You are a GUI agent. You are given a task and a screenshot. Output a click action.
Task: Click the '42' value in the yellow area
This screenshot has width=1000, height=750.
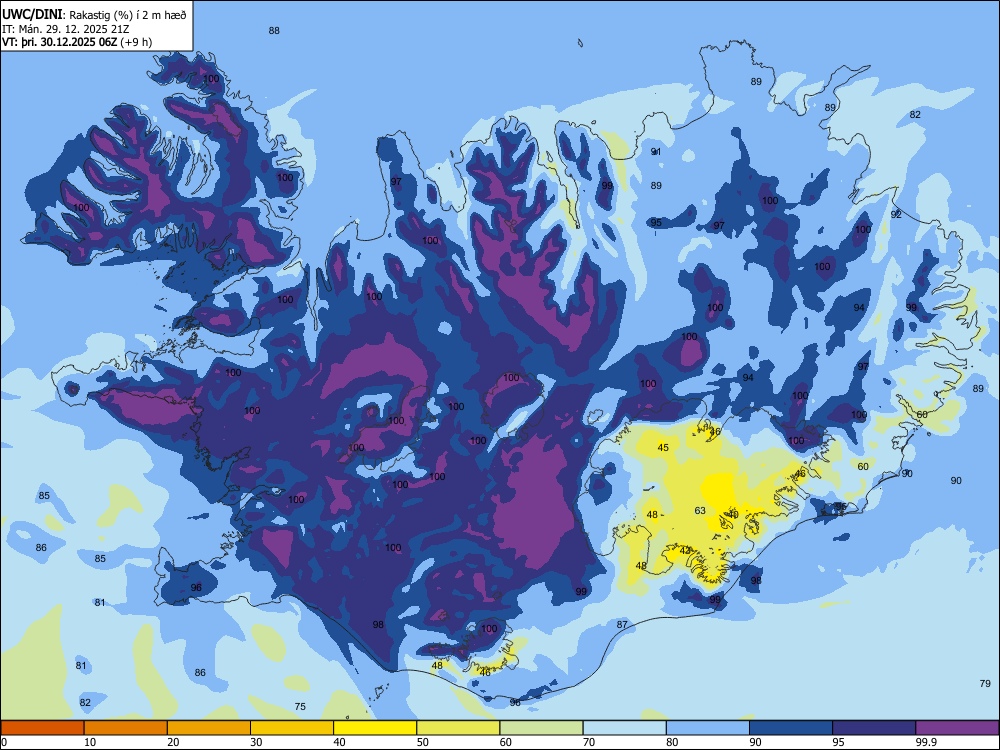pos(686,550)
